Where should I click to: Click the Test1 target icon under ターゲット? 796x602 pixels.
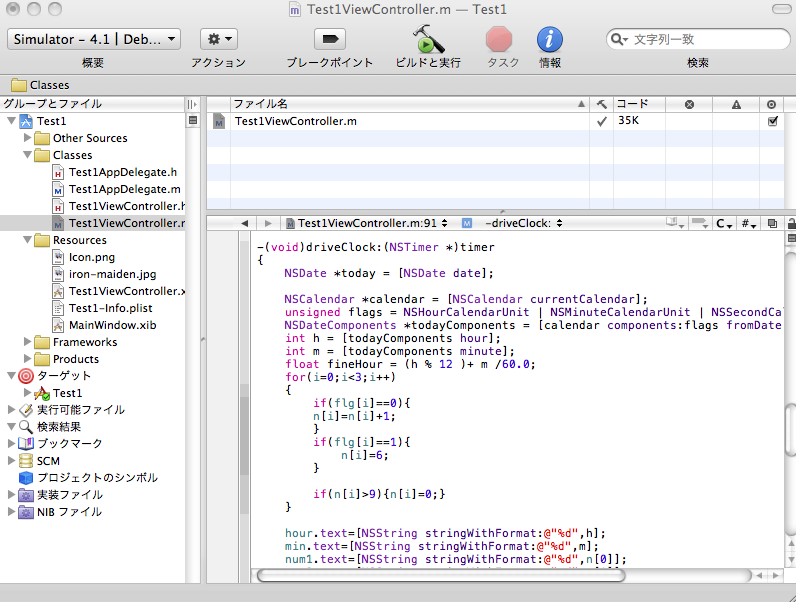pos(42,393)
